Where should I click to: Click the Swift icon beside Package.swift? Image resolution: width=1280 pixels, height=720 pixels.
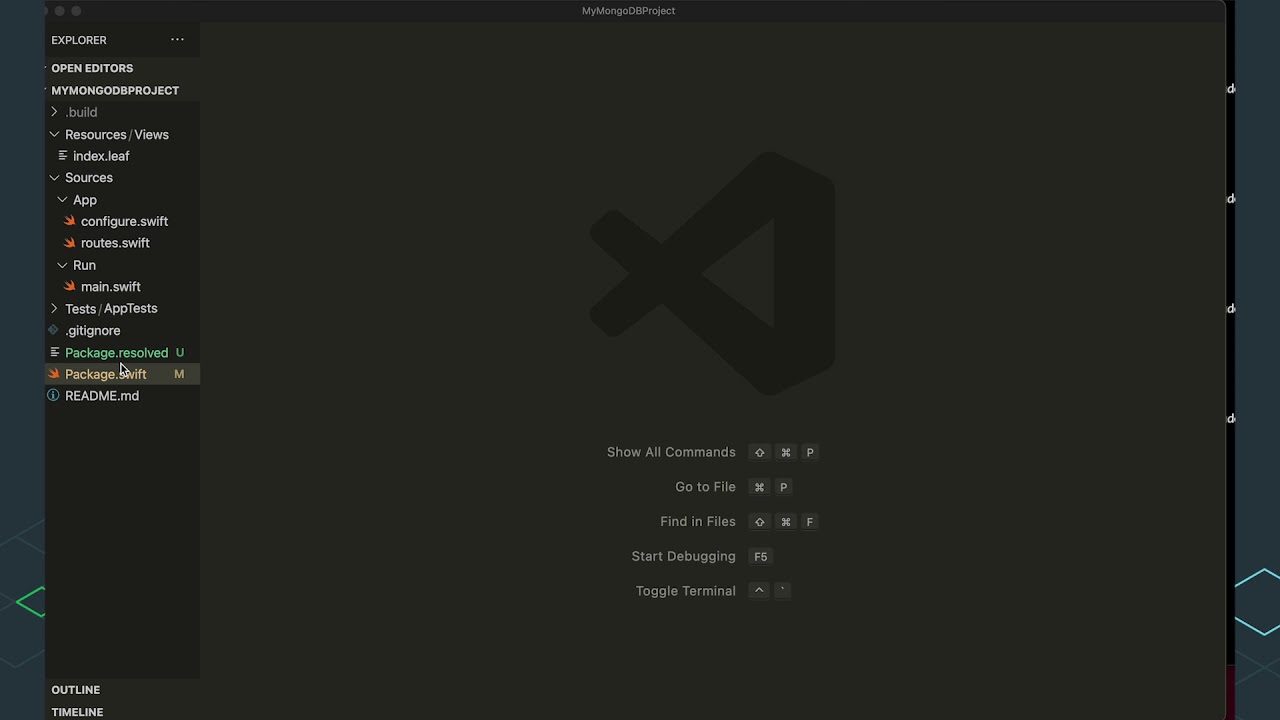[54, 374]
